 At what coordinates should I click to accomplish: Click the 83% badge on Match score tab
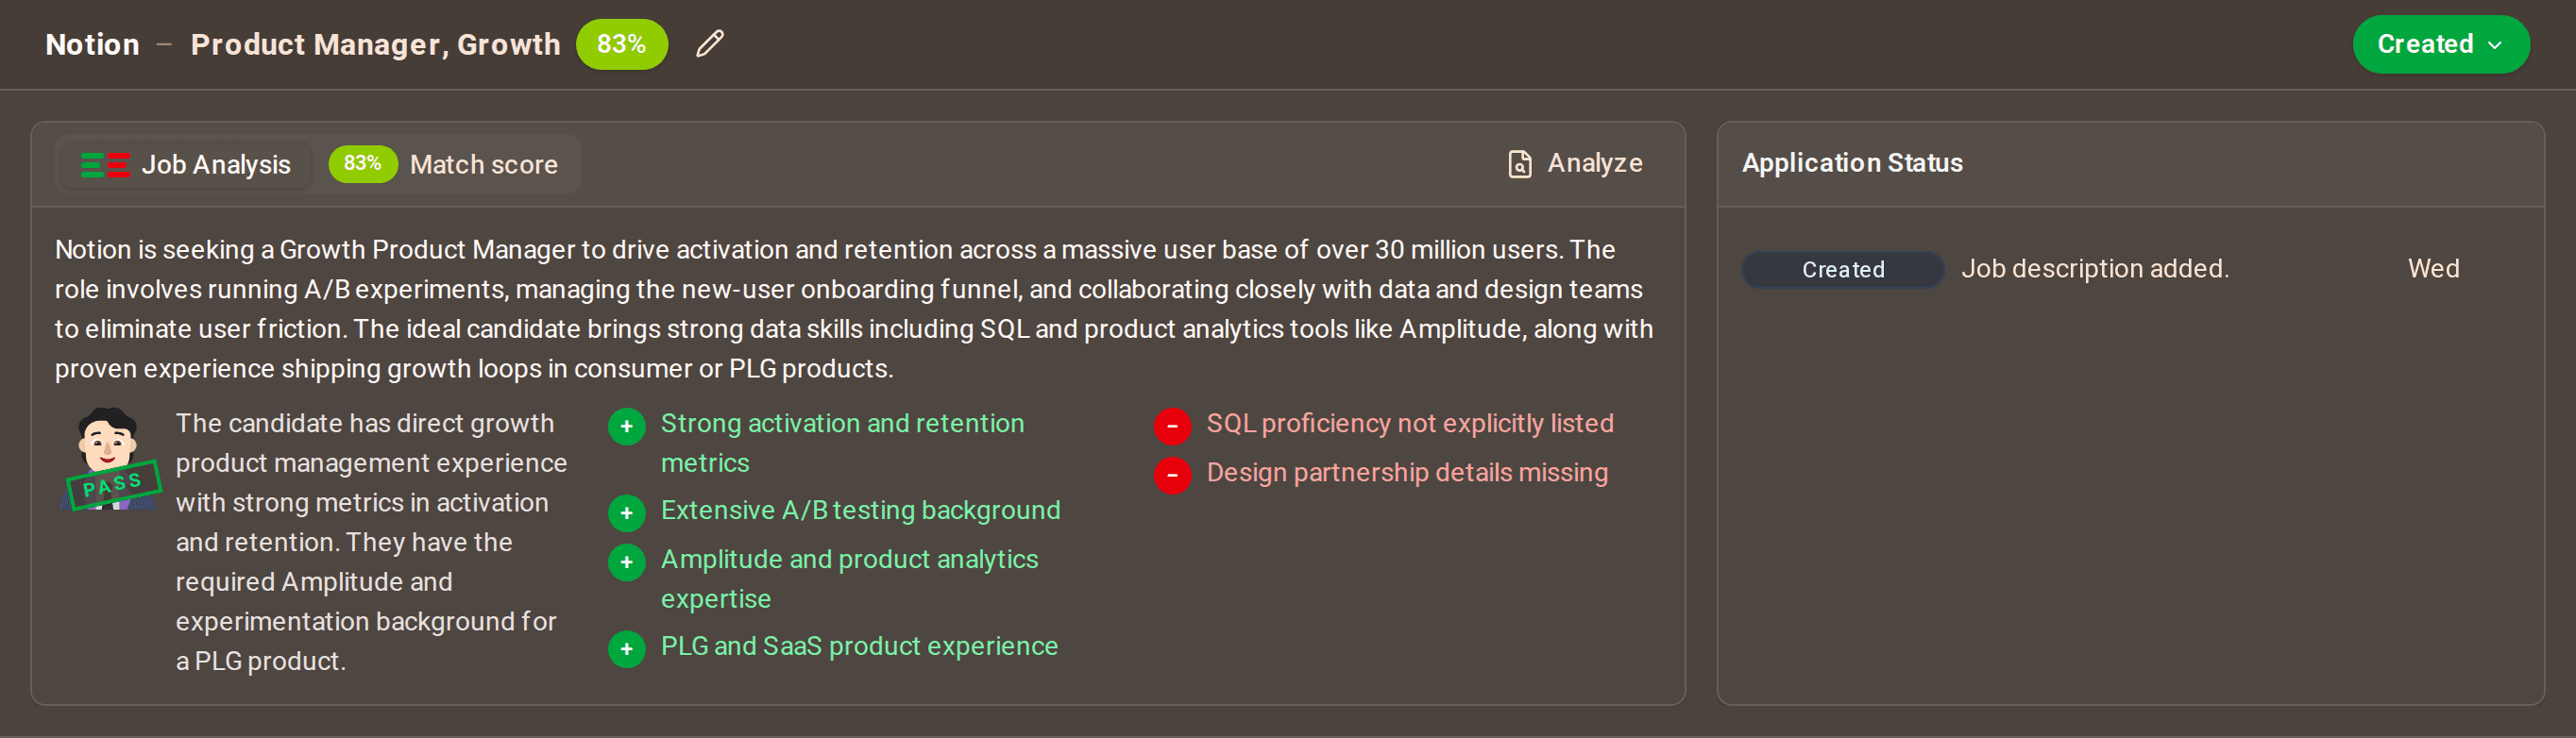[362, 164]
